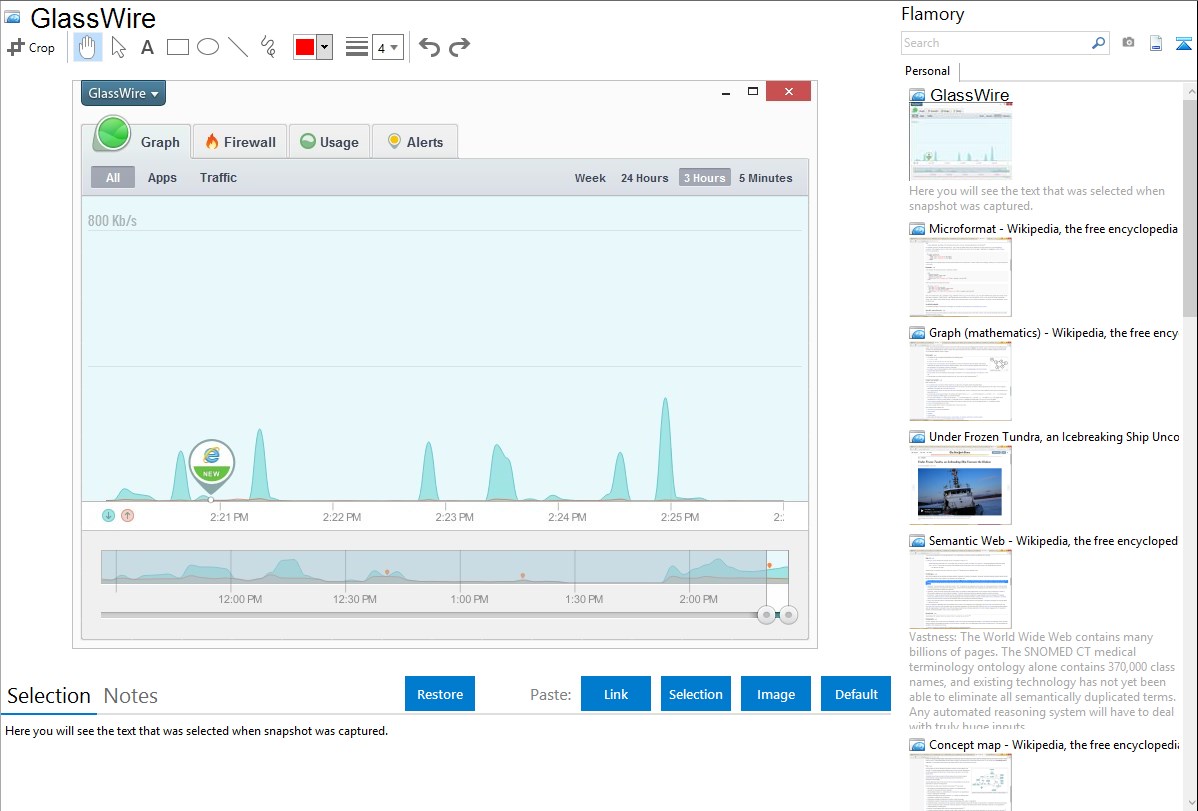Click the Paste Link button
Screen dimensions: 1198x811
[616, 694]
